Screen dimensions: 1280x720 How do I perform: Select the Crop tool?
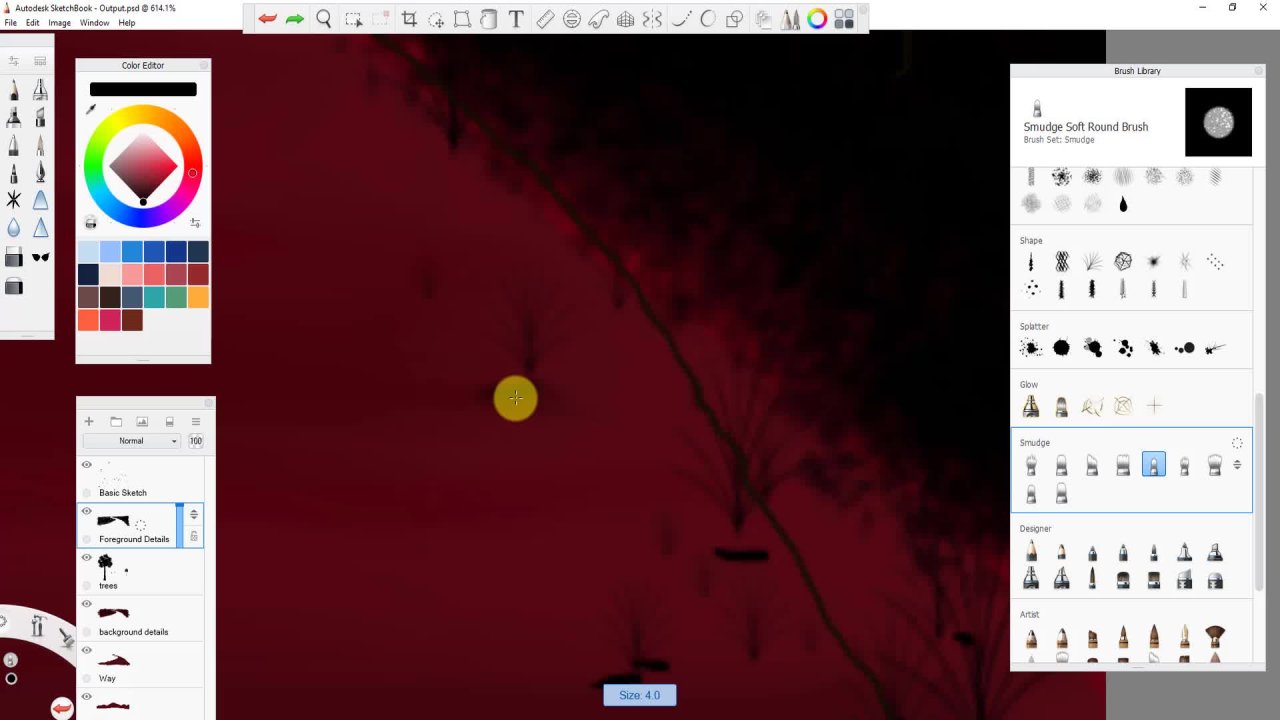[409, 19]
